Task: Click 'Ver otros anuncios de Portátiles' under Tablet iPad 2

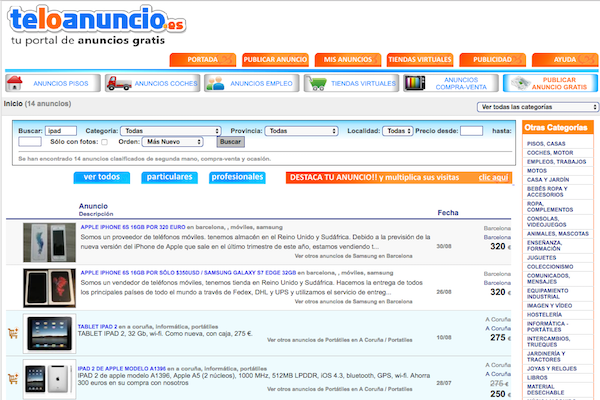Action: click(x=340, y=340)
